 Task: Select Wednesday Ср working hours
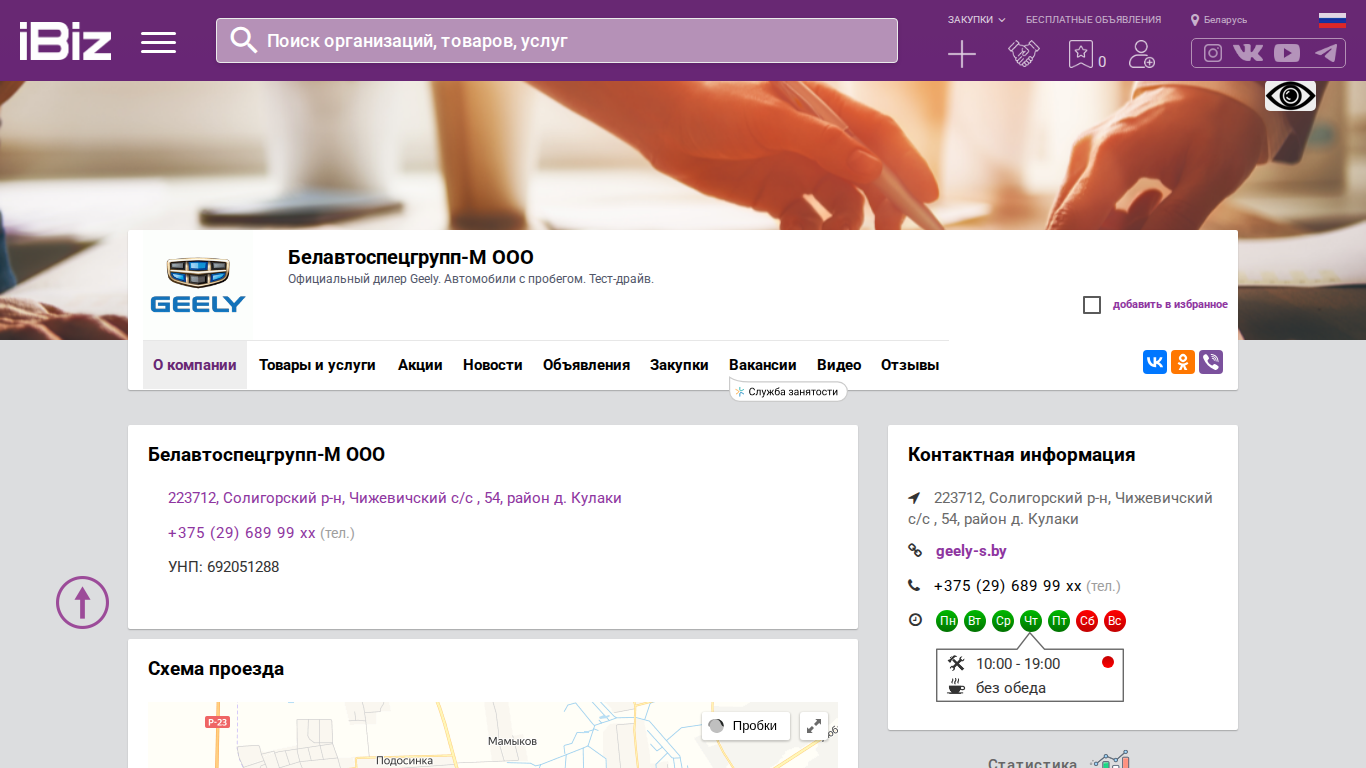coord(1003,621)
